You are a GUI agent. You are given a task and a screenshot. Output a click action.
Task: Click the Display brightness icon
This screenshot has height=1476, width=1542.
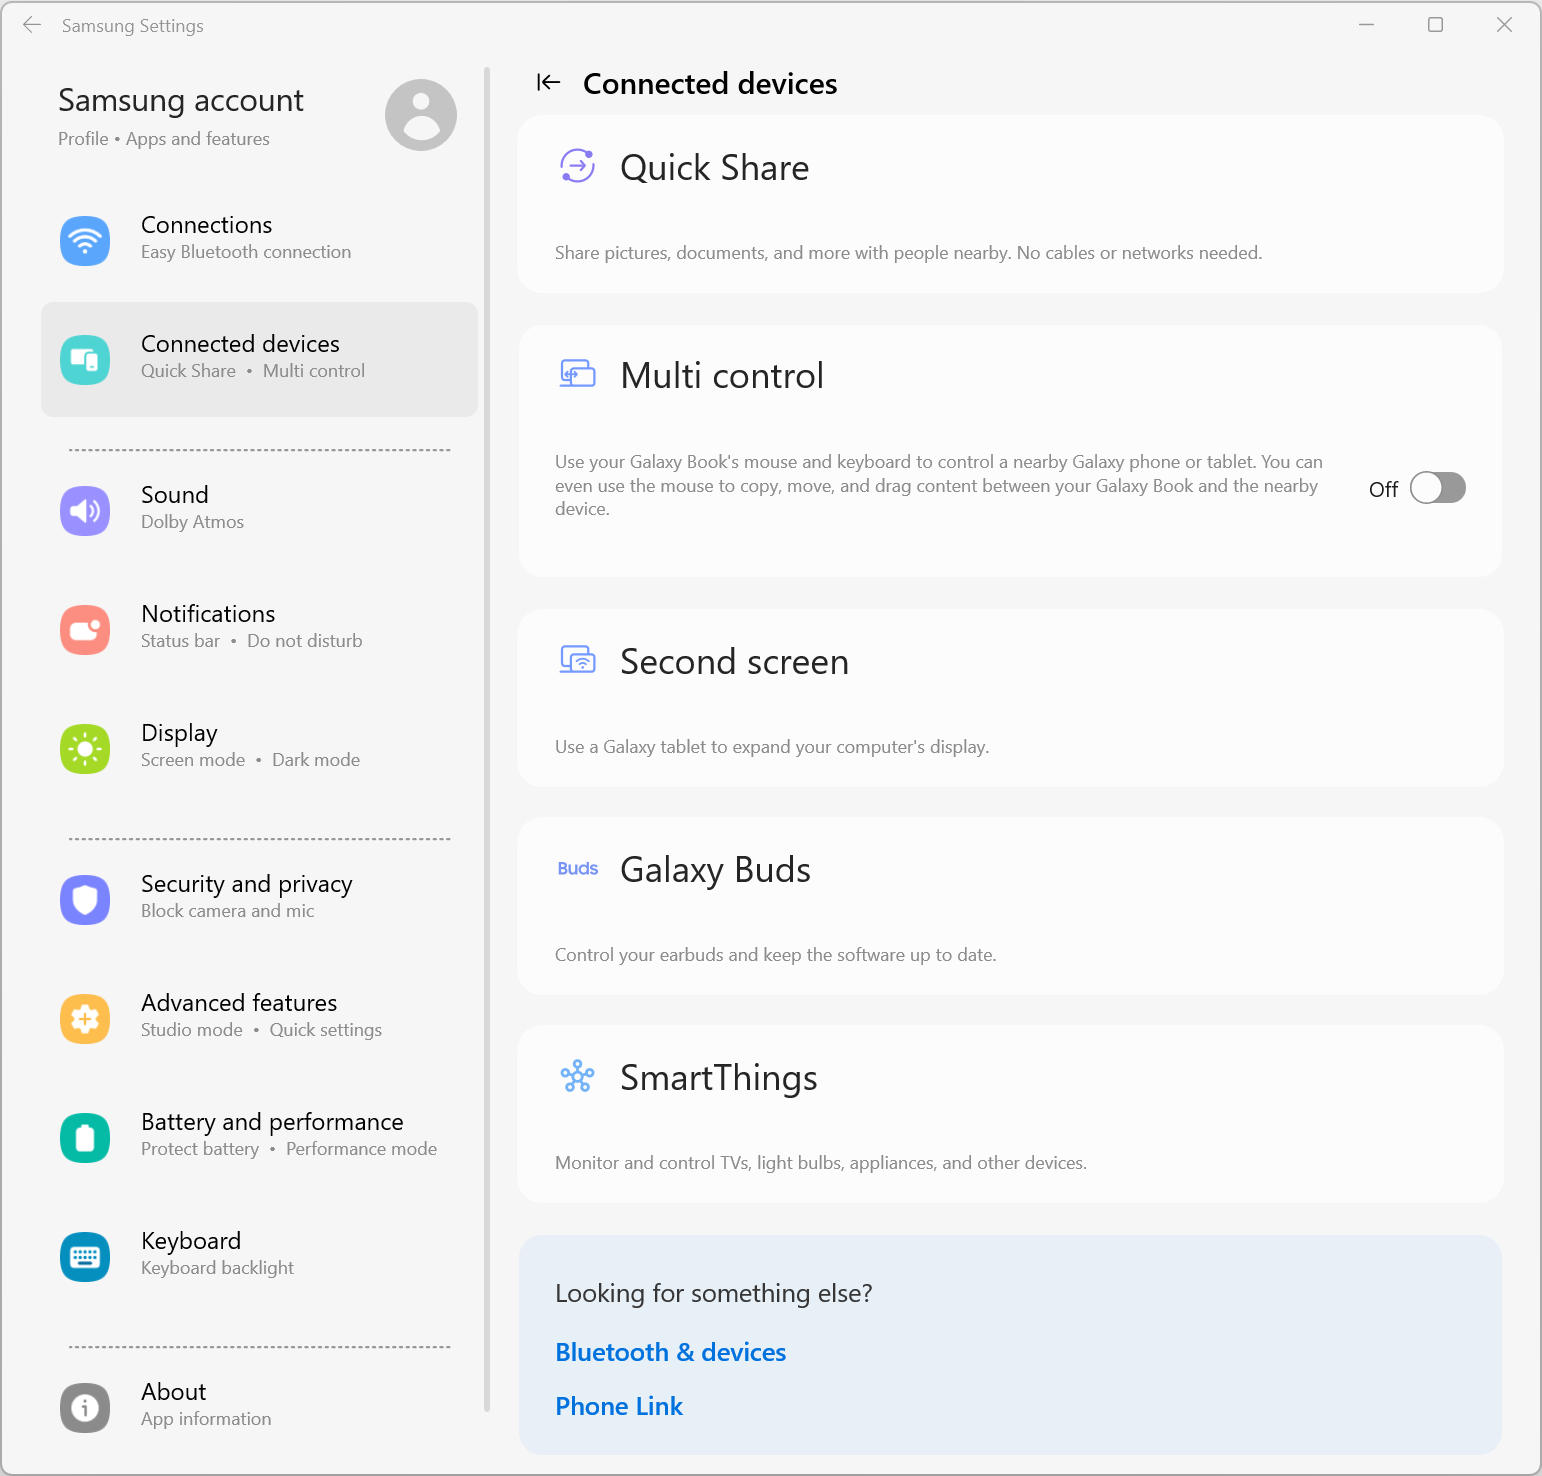click(85, 749)
